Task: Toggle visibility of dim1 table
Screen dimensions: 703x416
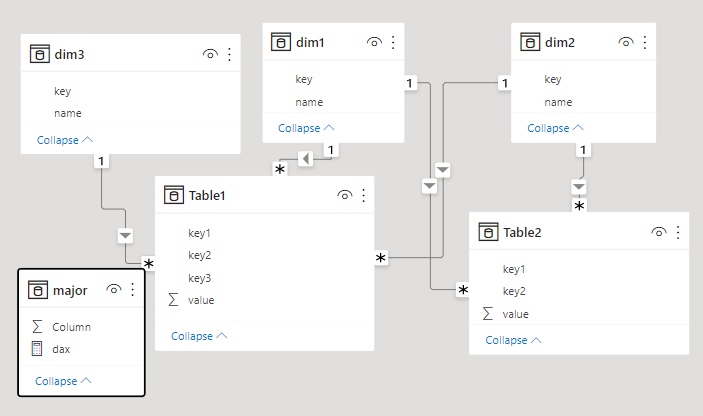Action: click(x=374, y=42)
